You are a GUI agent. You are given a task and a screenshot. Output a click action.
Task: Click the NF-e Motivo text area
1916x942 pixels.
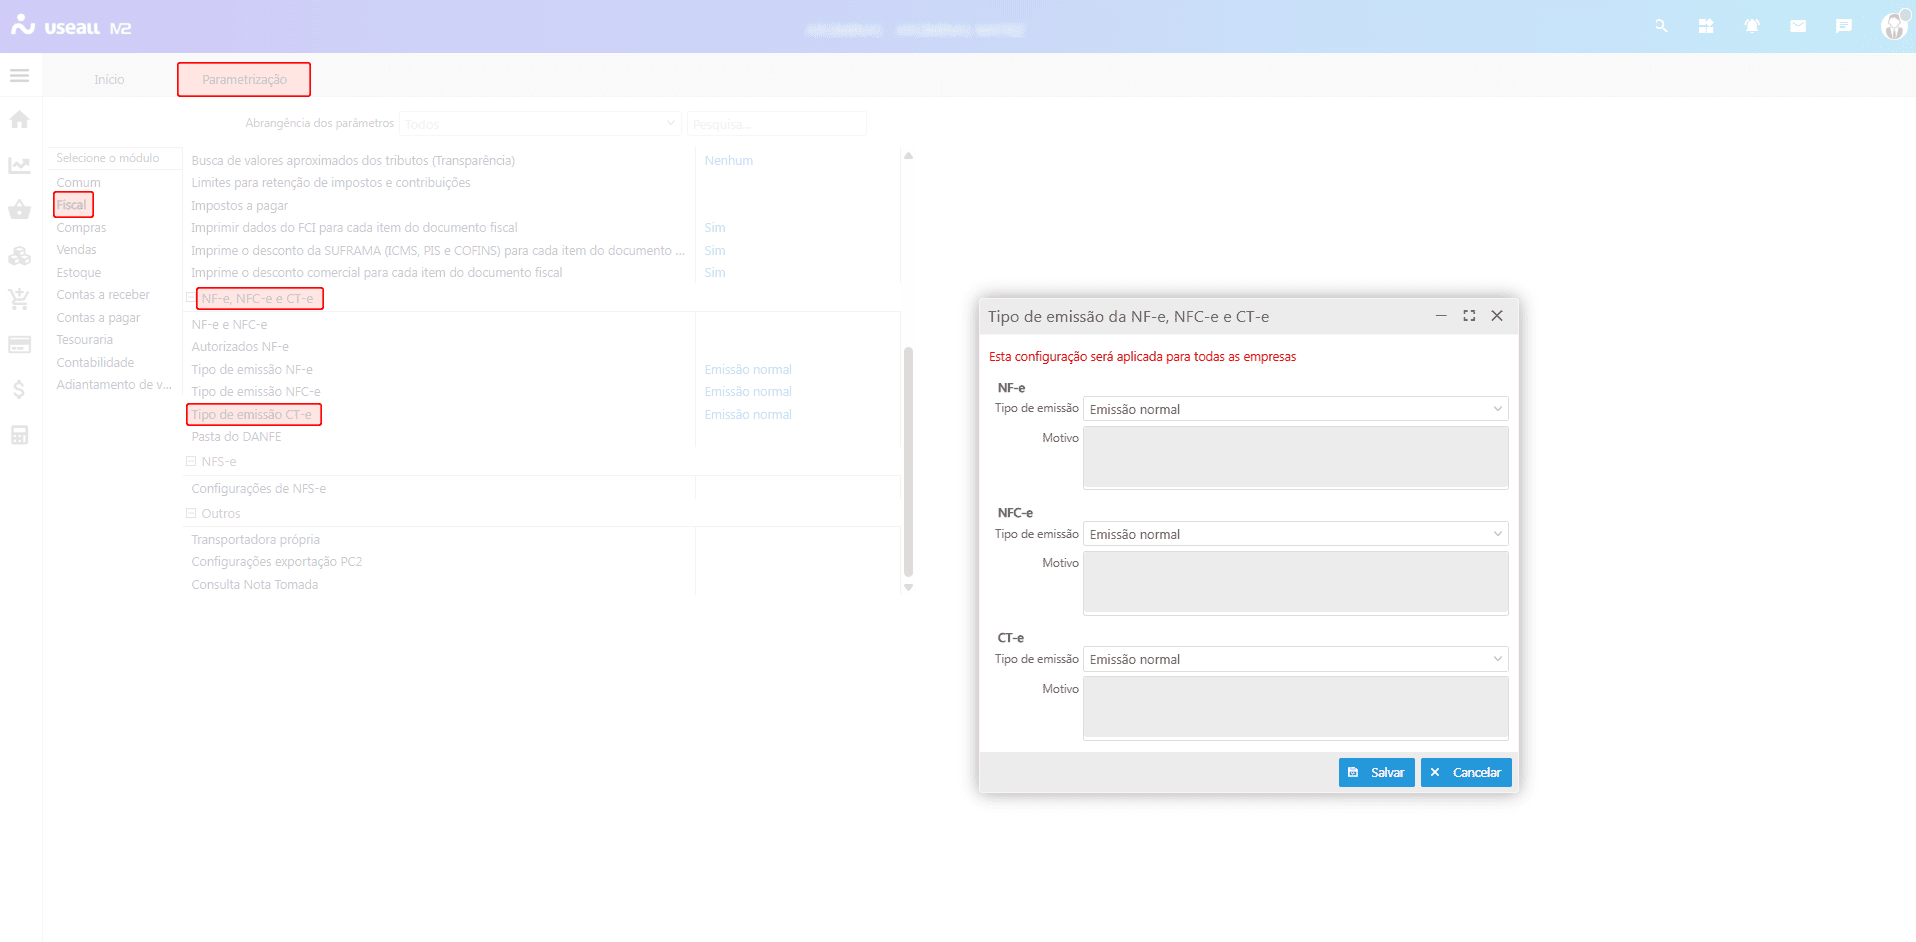[x=1295, y=457]
